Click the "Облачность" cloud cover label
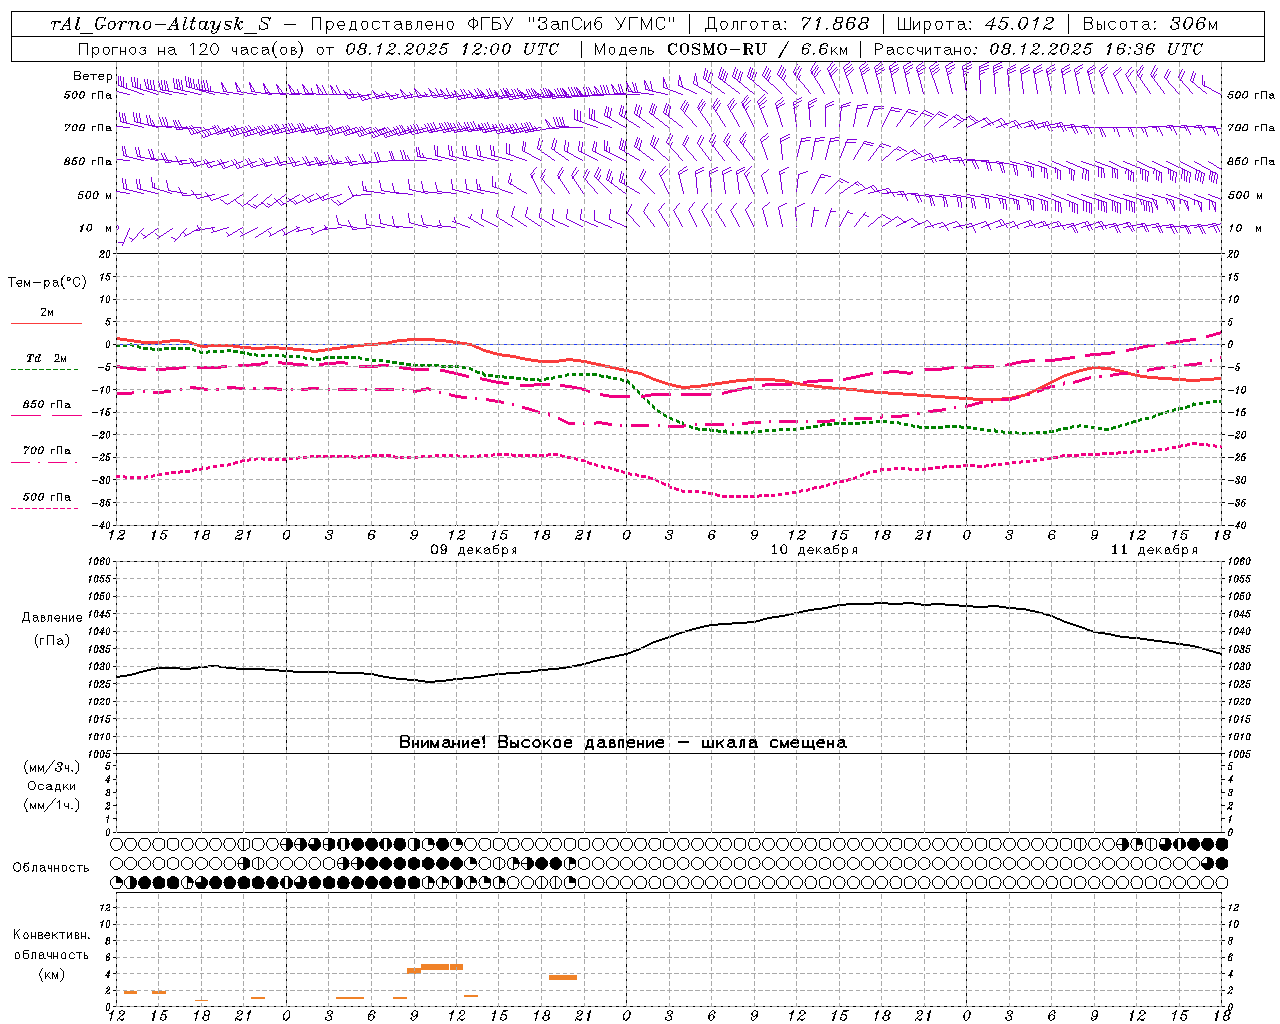This screenshot has width=1280, height=1024. click(51, 868)
